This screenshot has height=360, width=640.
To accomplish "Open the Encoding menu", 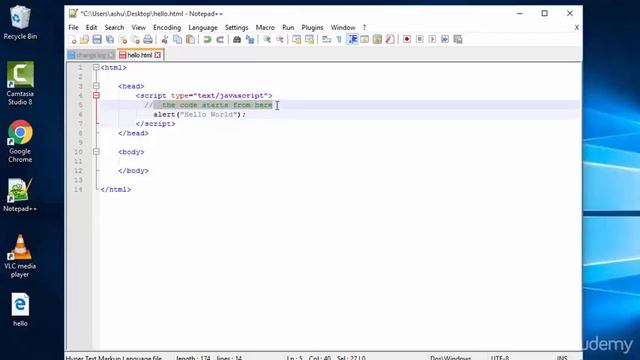I will point(167,27).
